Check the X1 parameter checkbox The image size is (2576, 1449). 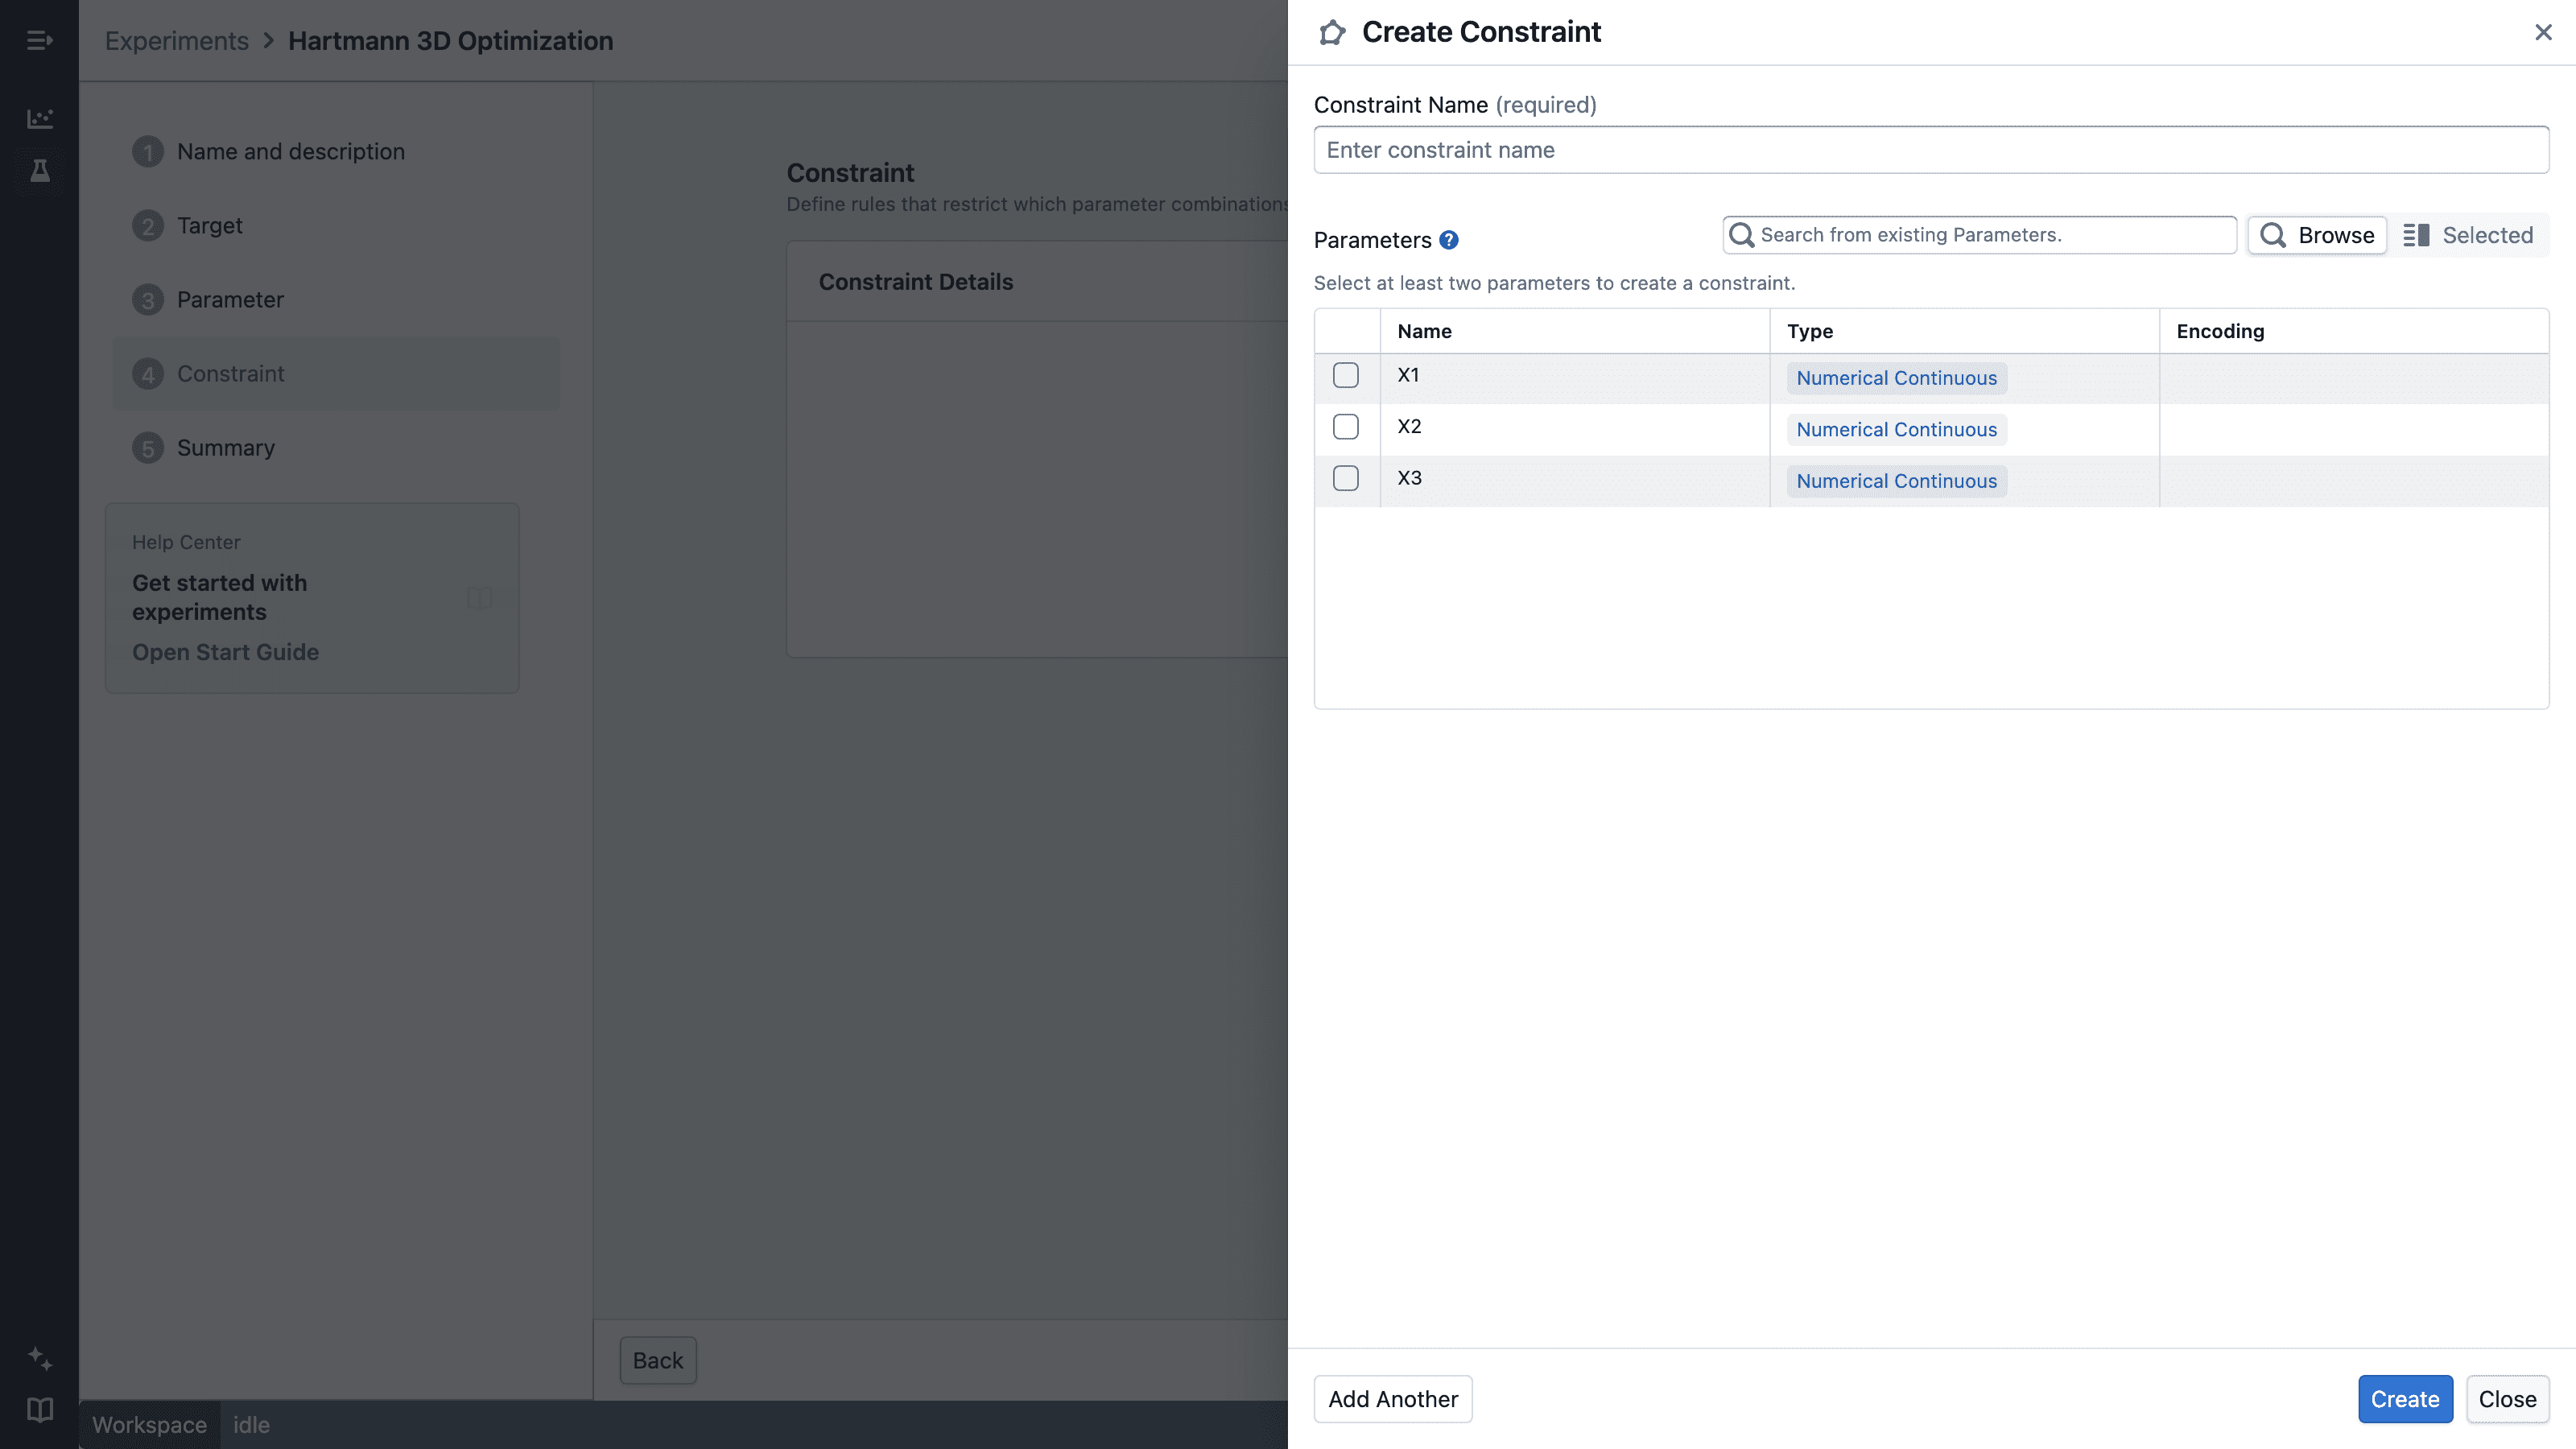pos(1346,375)
